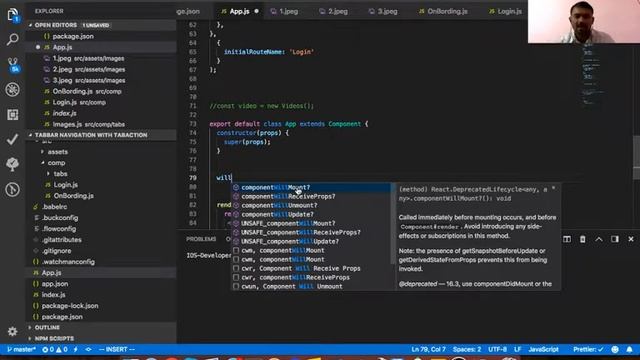This screenshot has width=640, height=360.
Task: Switch to the Login.js editor tab
Action: click(506, 11)
